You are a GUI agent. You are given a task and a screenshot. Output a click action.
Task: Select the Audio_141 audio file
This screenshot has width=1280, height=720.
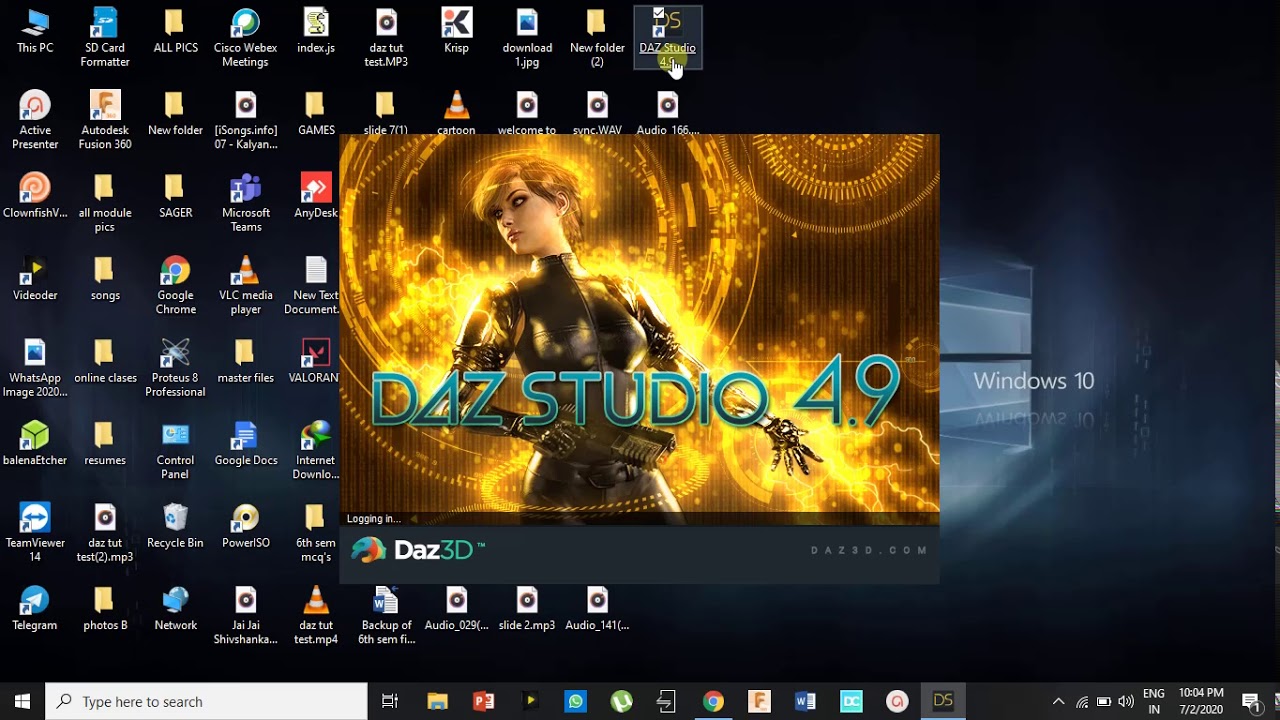click(597, 608)
